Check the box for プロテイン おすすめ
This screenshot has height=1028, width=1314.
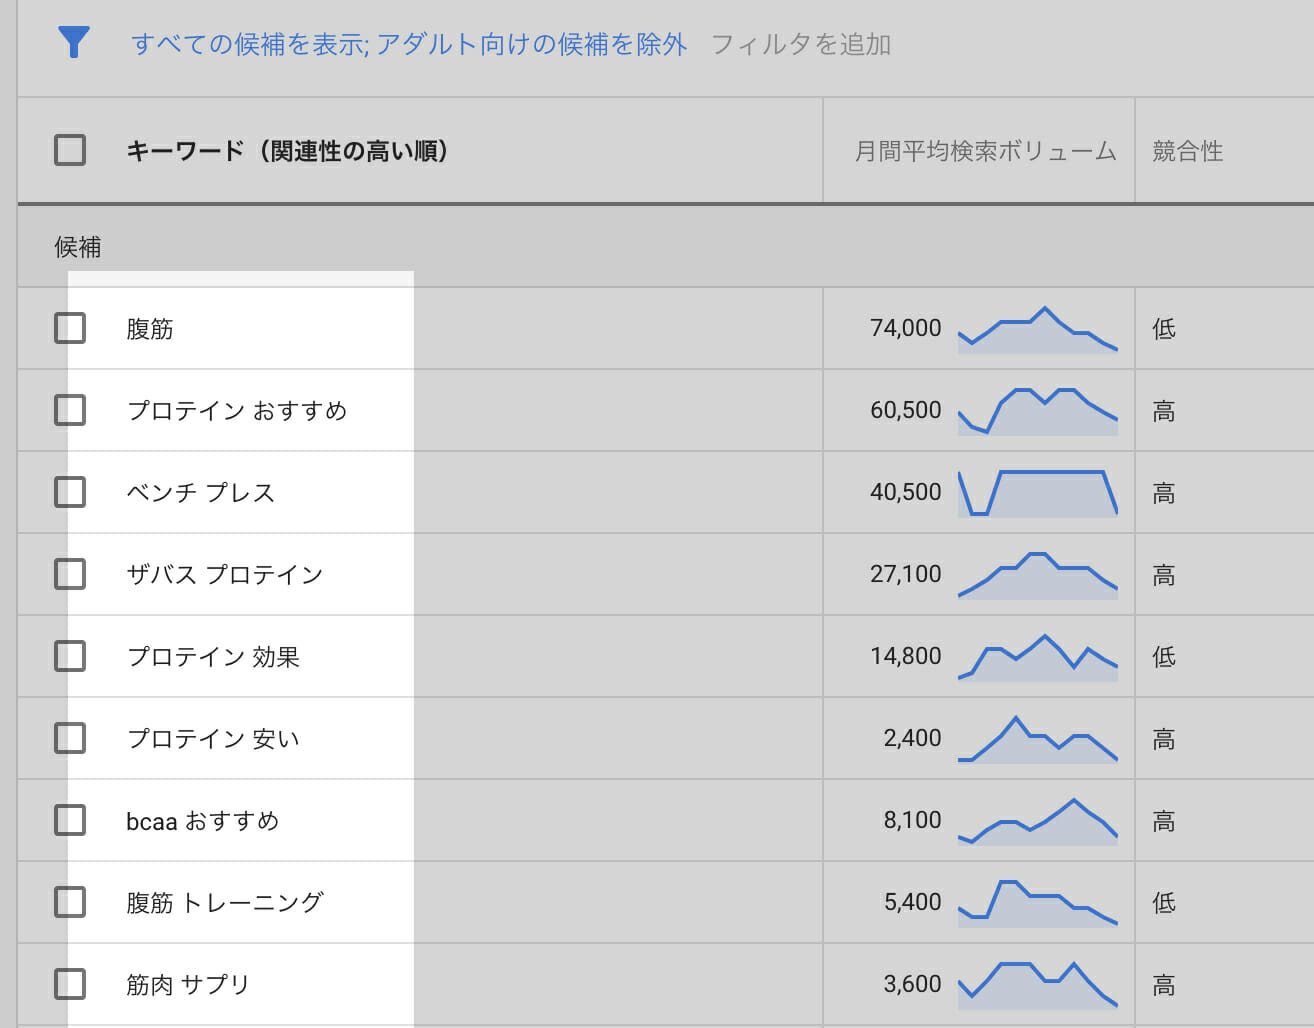tap(70, 410)
